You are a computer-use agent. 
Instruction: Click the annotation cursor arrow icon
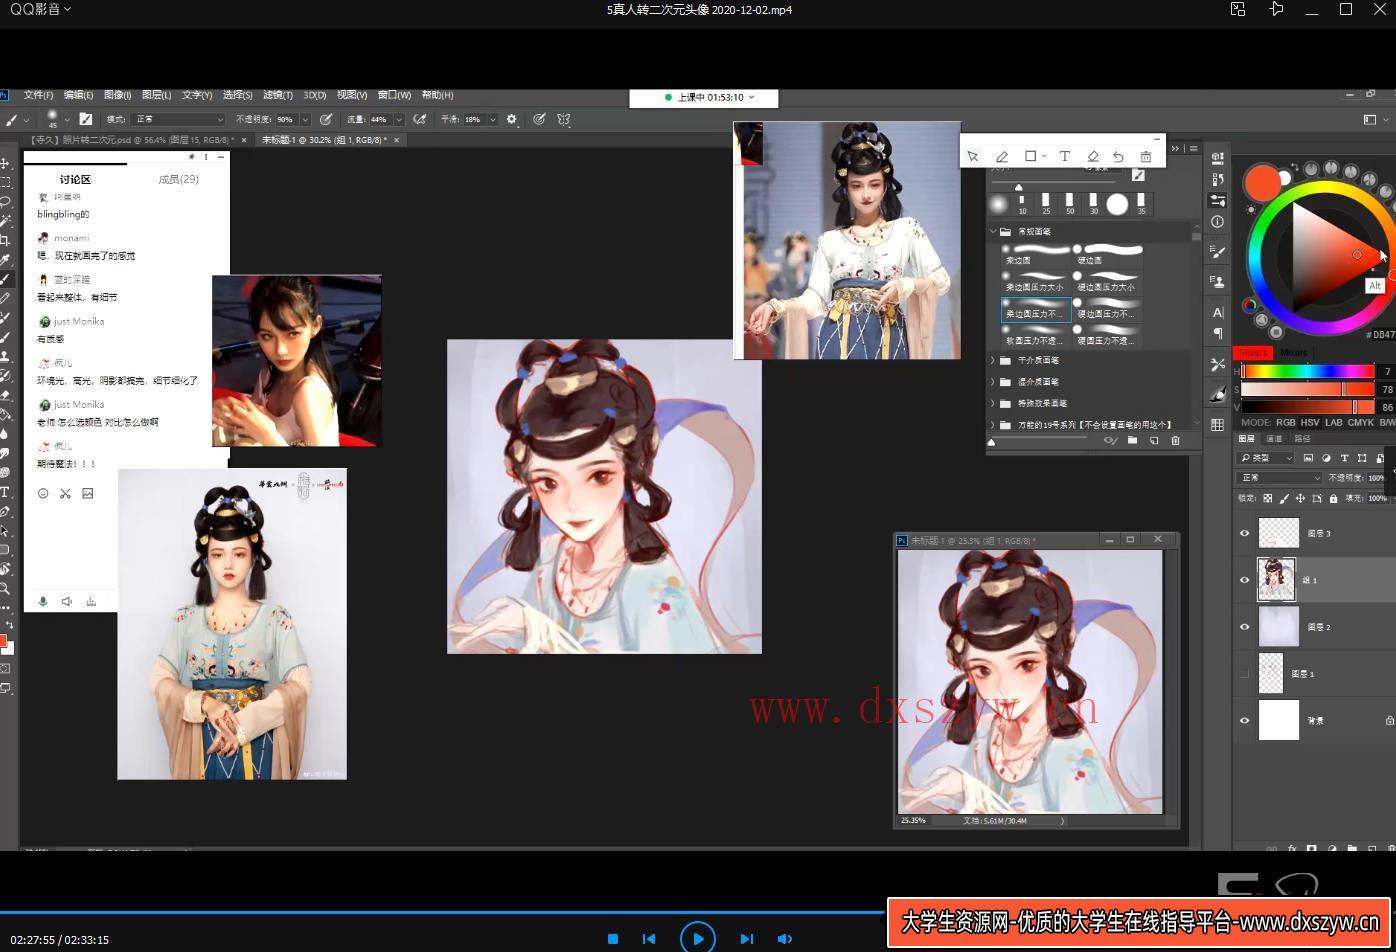973,156
